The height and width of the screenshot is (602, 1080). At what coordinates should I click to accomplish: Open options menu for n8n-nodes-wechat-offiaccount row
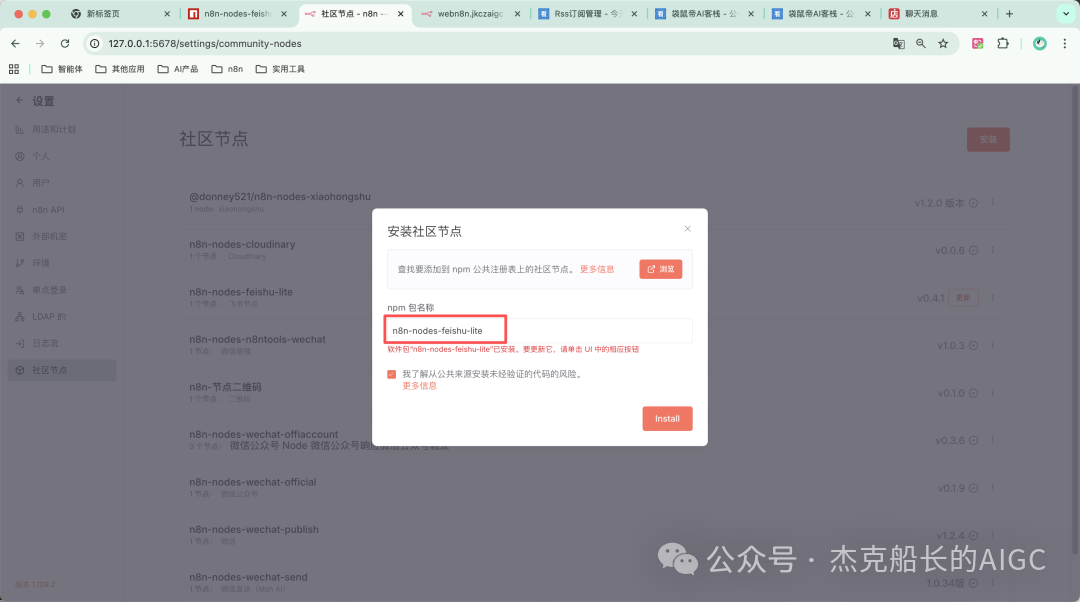pyautogui.click(x=993, y=440)
